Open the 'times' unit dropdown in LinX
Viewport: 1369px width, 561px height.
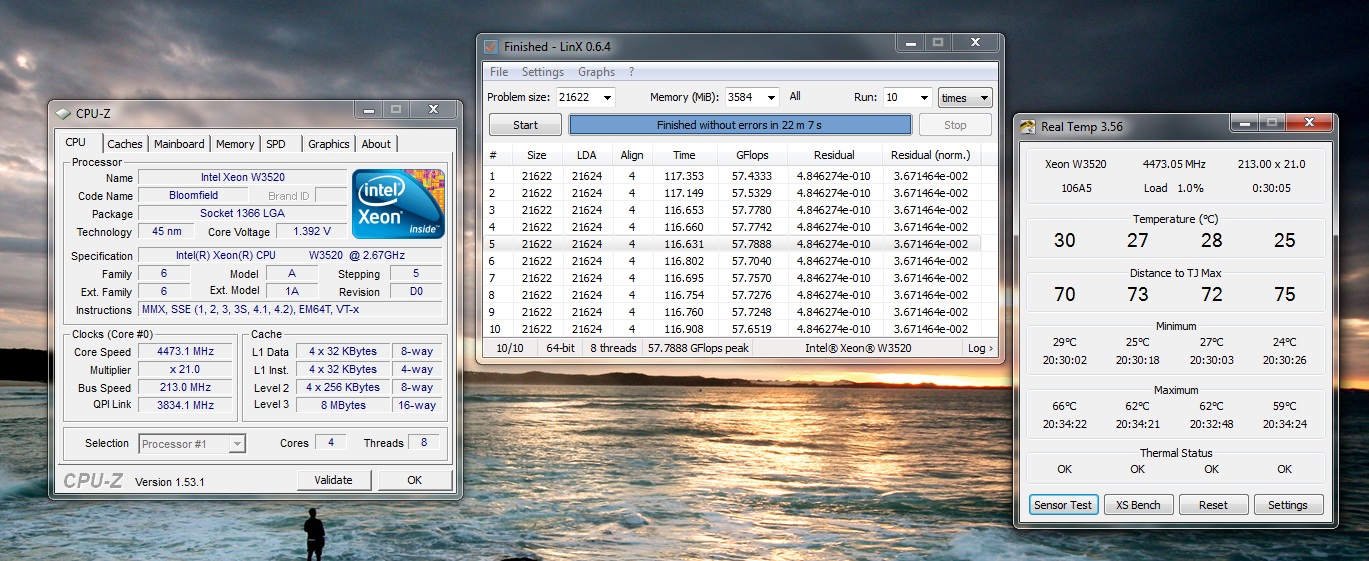pos(965,98)
